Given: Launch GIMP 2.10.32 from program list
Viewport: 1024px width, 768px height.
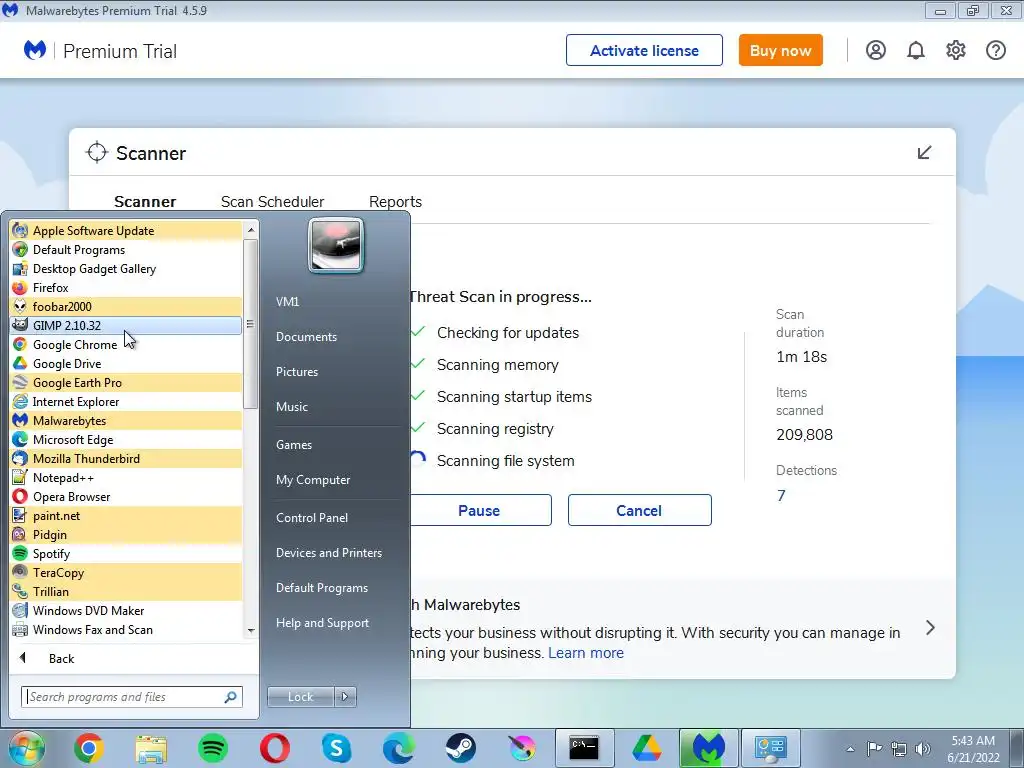Looking at the screenshot, I should (x=126, y=325).
